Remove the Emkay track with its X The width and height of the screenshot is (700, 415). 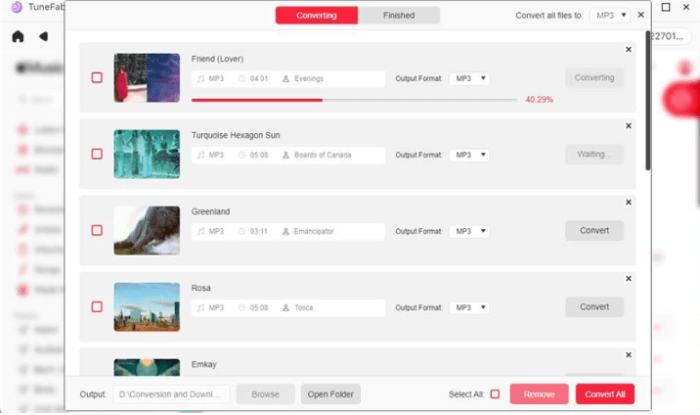click(x=629, y=355)
